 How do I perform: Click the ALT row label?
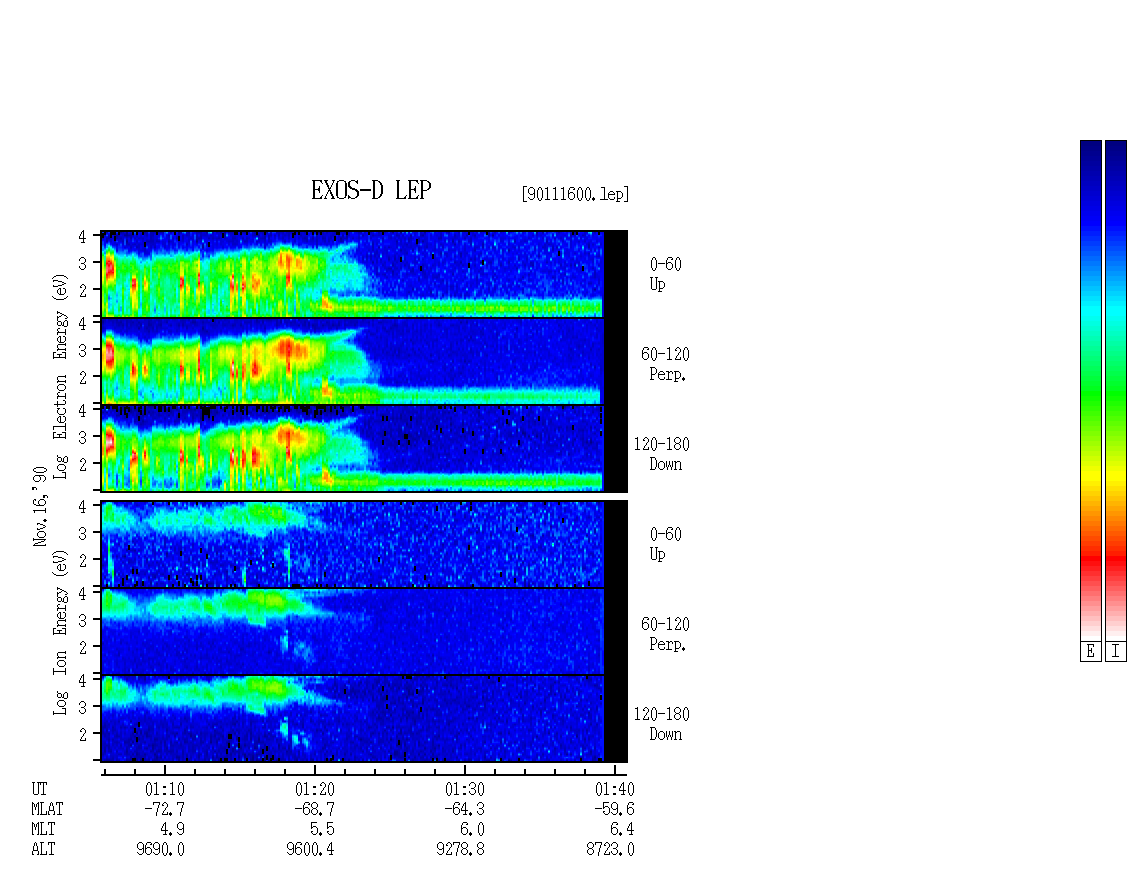pyautogui.click(x=43, y=850)
